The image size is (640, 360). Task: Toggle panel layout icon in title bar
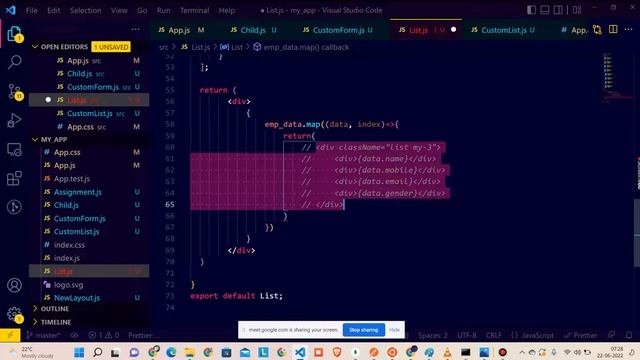pyautogui.click(x=544, y=10)
